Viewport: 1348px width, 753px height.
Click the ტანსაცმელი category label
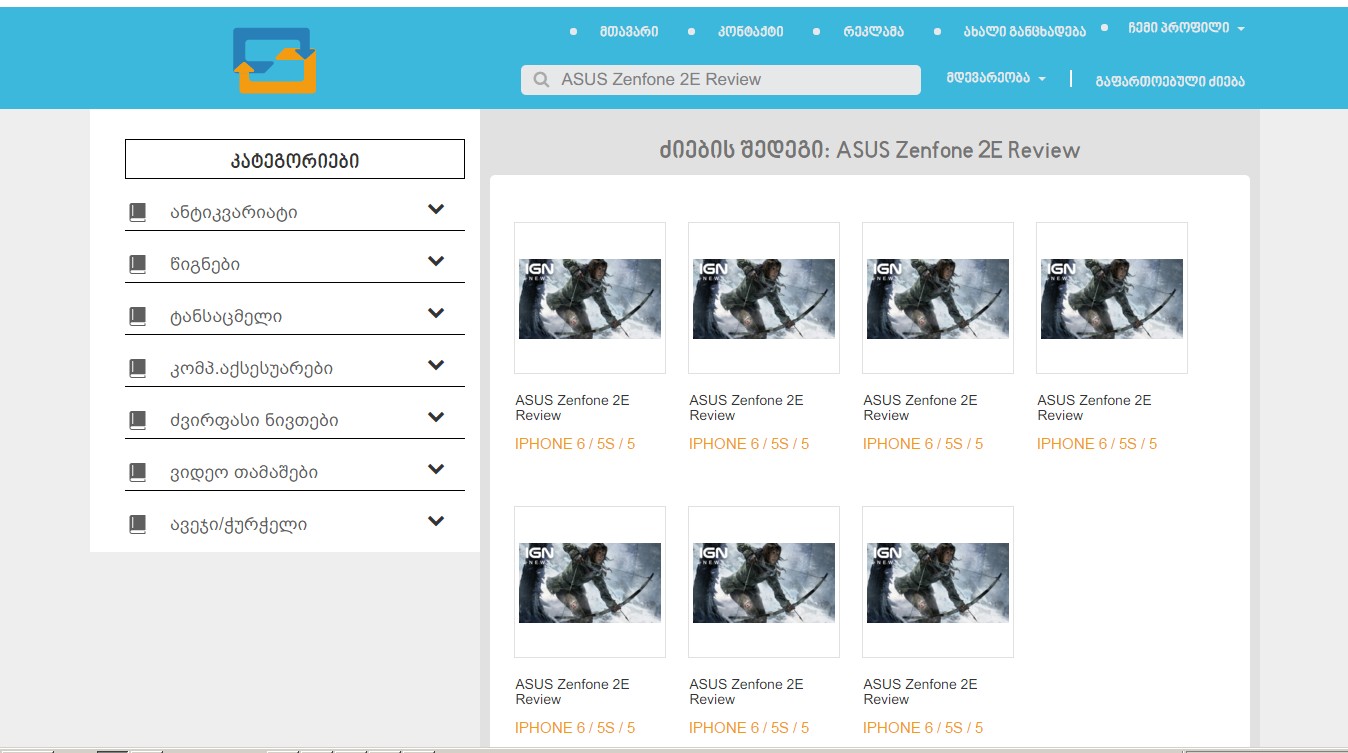pos(226,316)
